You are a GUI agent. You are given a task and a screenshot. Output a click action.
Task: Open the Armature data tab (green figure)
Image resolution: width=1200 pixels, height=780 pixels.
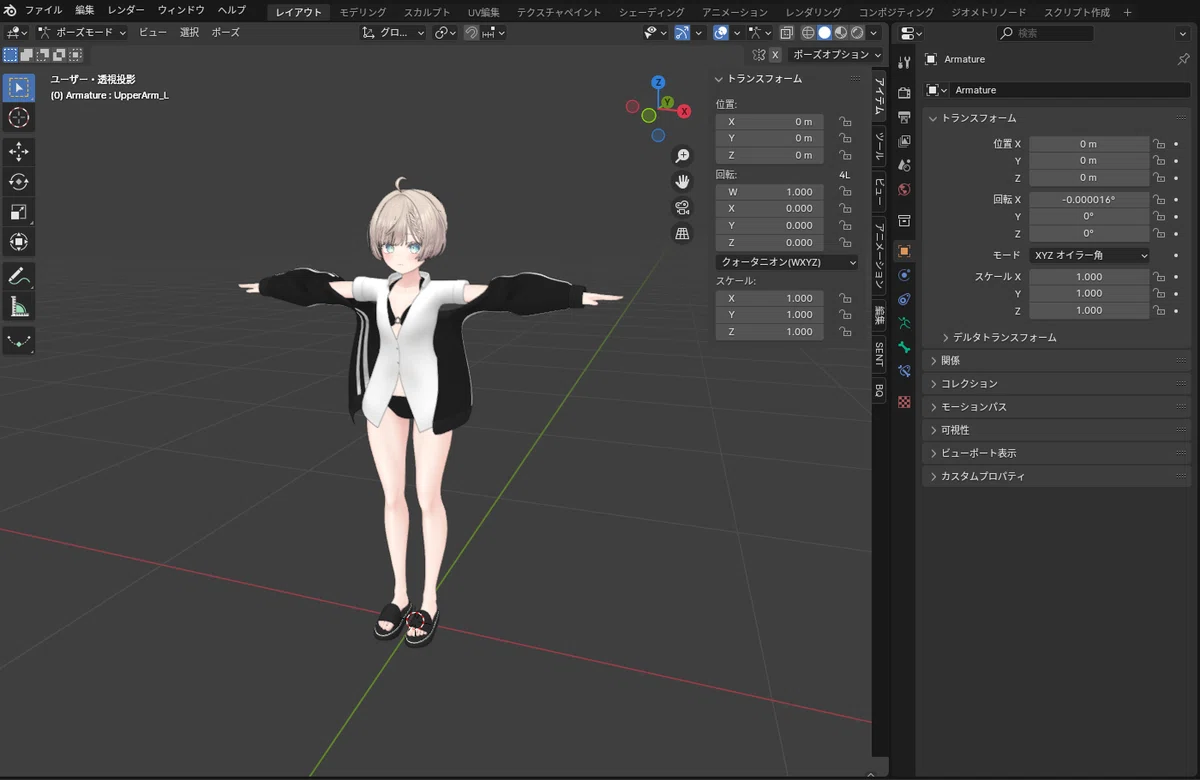click(904, 323)
